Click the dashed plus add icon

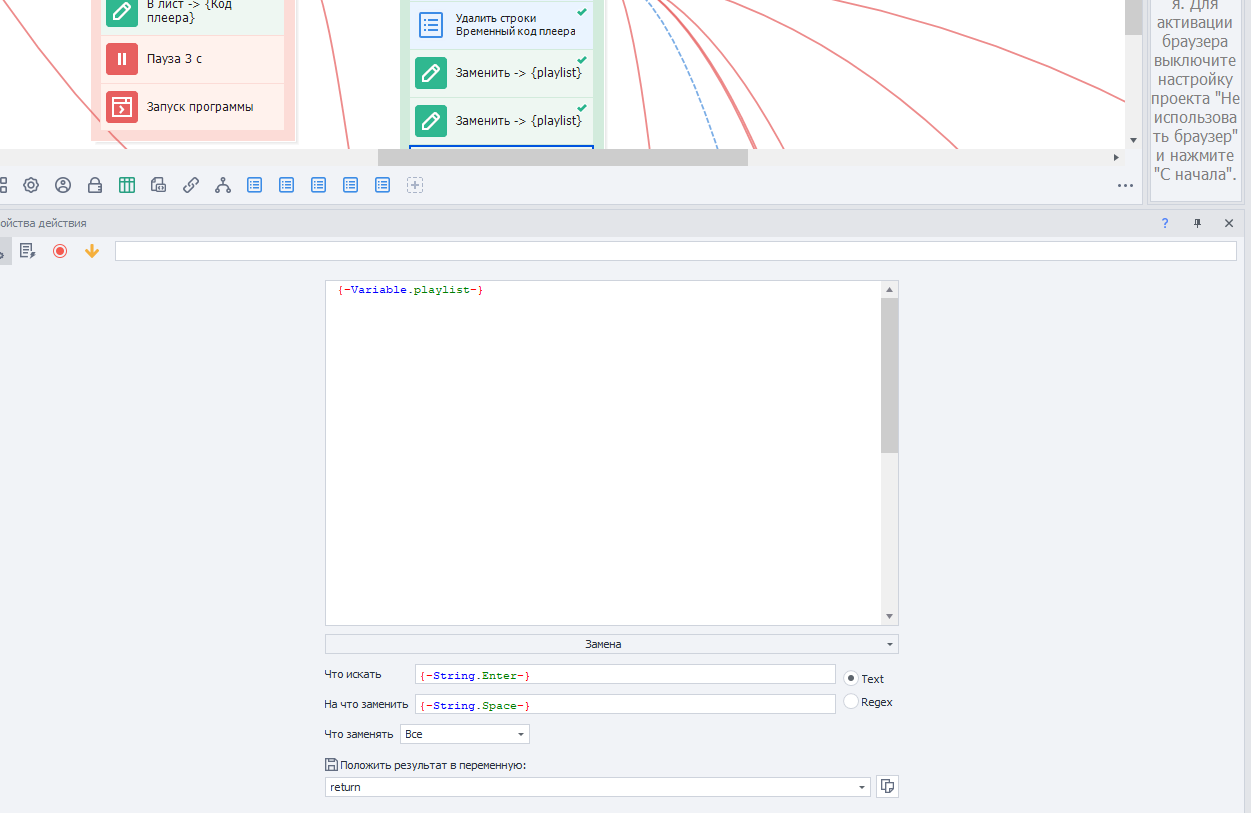[x=415, y=185]
